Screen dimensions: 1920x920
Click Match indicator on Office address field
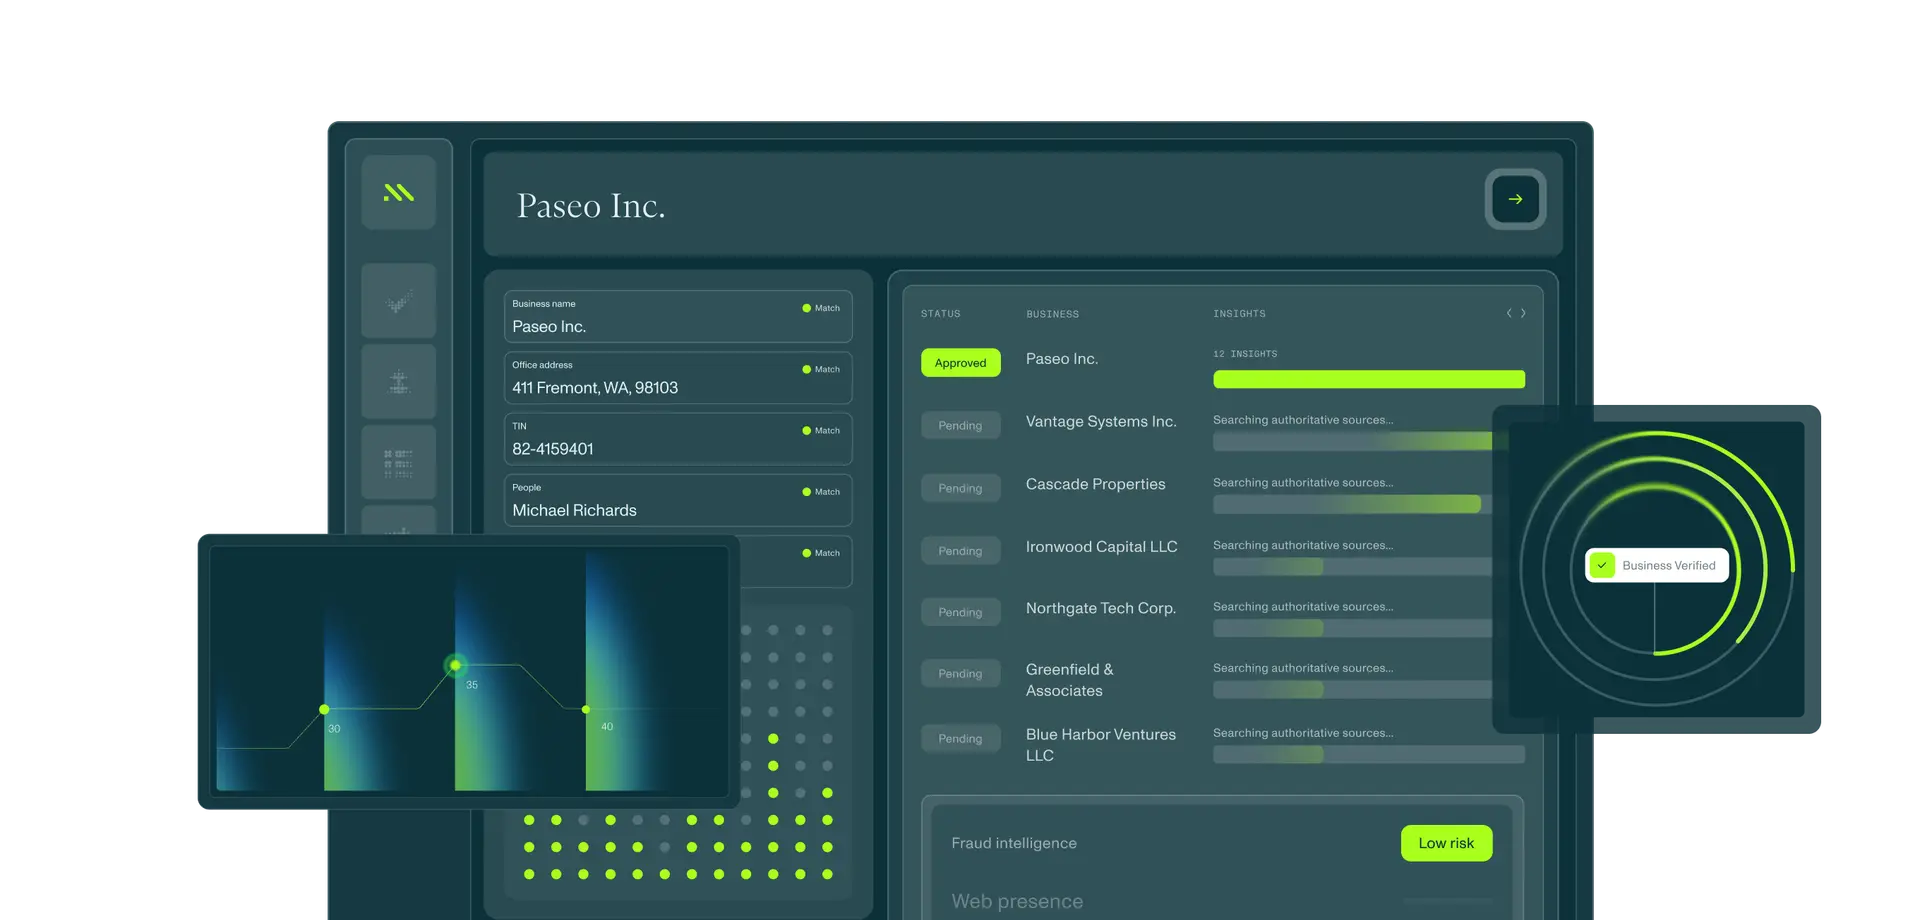(821, 369)
